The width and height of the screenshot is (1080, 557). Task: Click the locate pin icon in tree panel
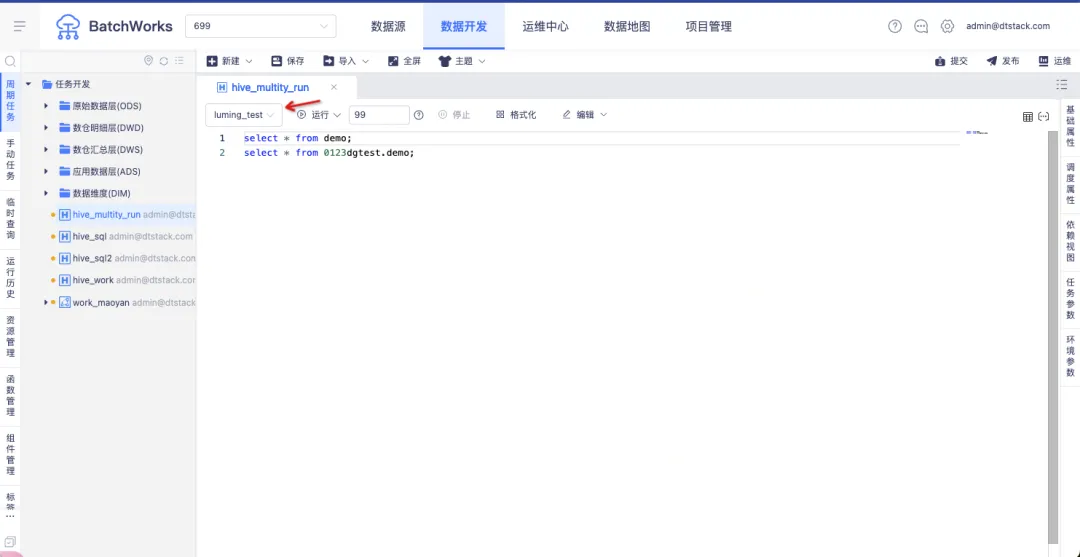148,61
